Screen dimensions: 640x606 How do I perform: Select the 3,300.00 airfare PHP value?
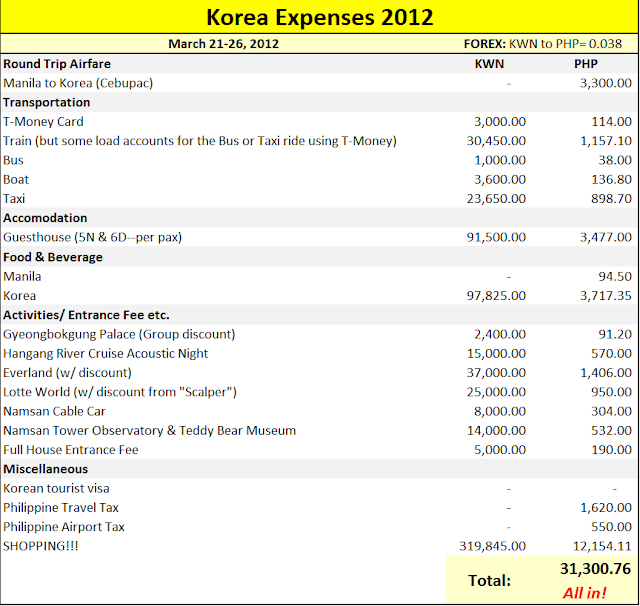(606, 83)
